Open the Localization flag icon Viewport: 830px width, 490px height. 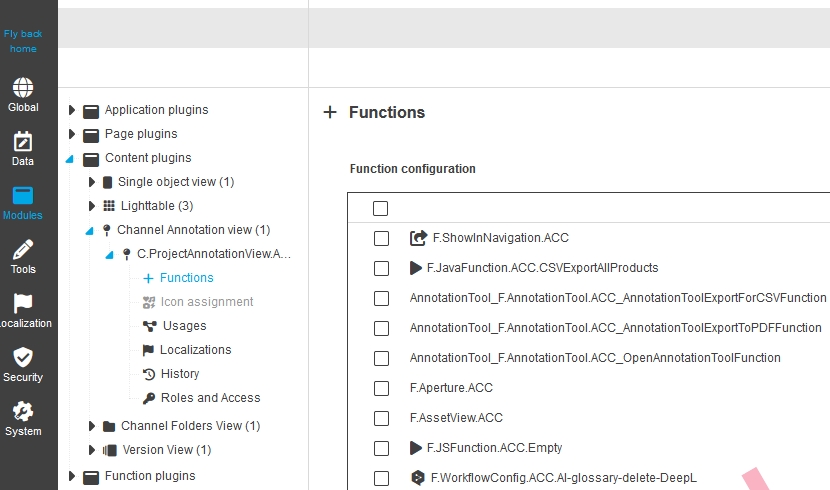[x=23, y=304]
